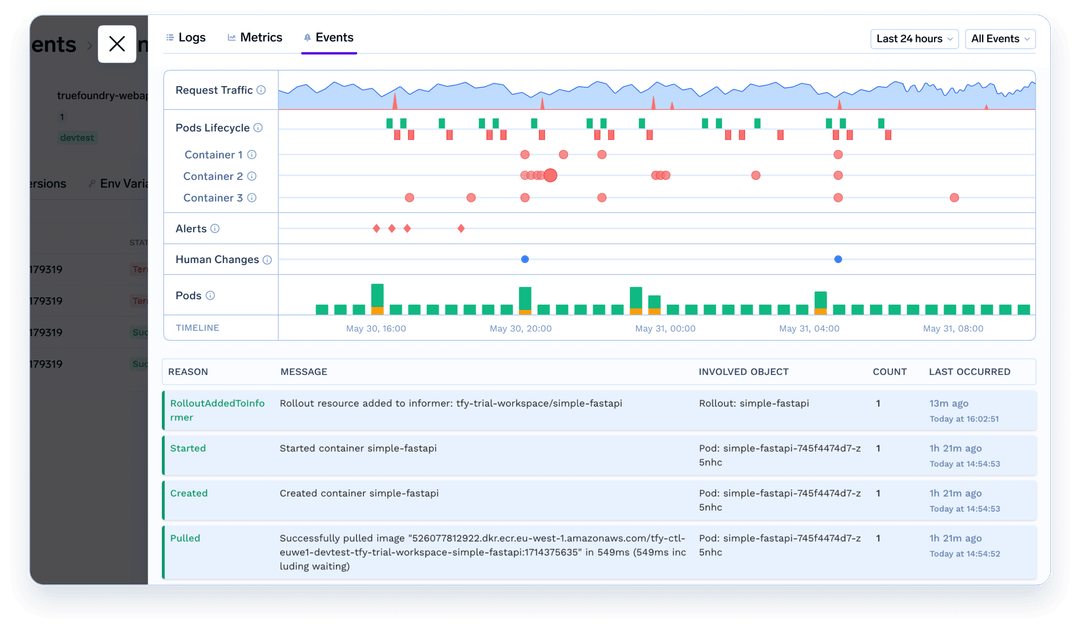Viewport: 1080px width, 629px height.
Task: Click the info icon beside Container 2
Action: pyautogui.click(x=253, y=176)
